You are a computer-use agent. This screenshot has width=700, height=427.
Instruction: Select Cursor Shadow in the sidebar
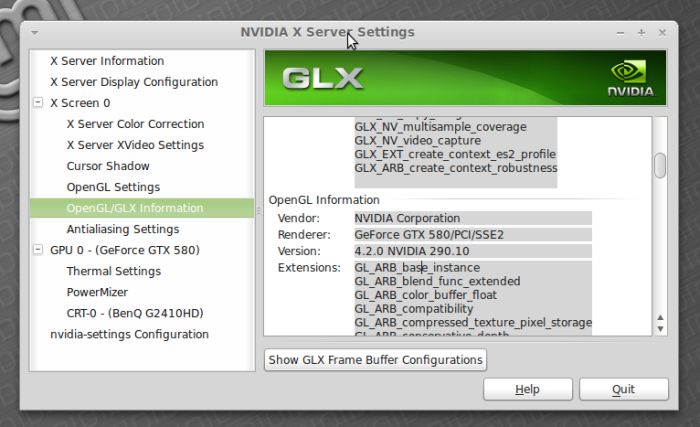tap(108, 166)
